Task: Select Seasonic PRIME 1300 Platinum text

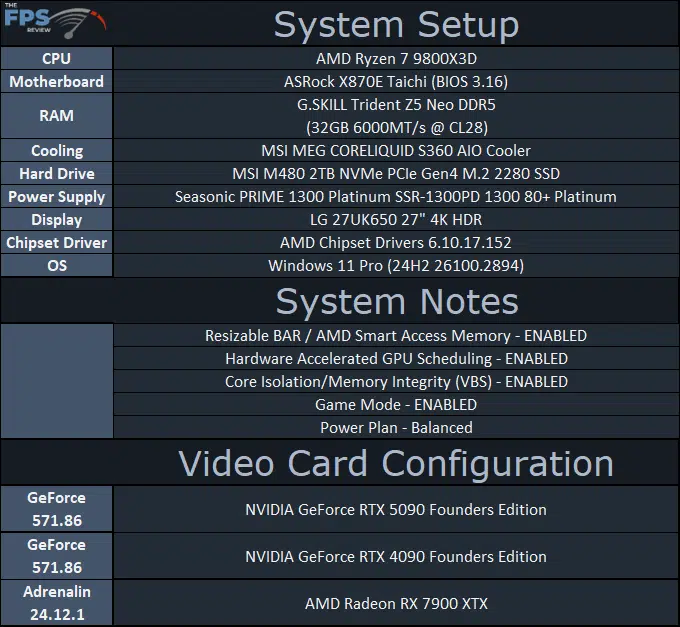Action: click(396, 197)
